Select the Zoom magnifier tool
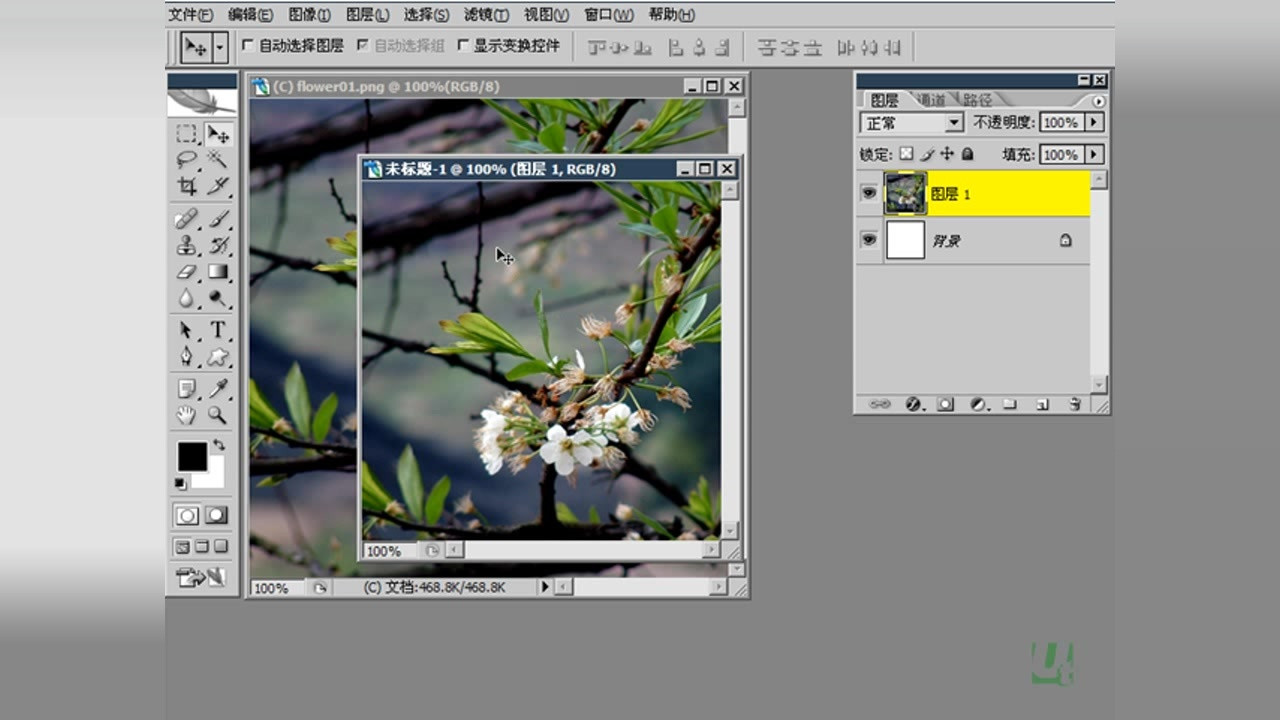Image resolution: width=1280 pixels, height=720 pixels. point(217,415)
